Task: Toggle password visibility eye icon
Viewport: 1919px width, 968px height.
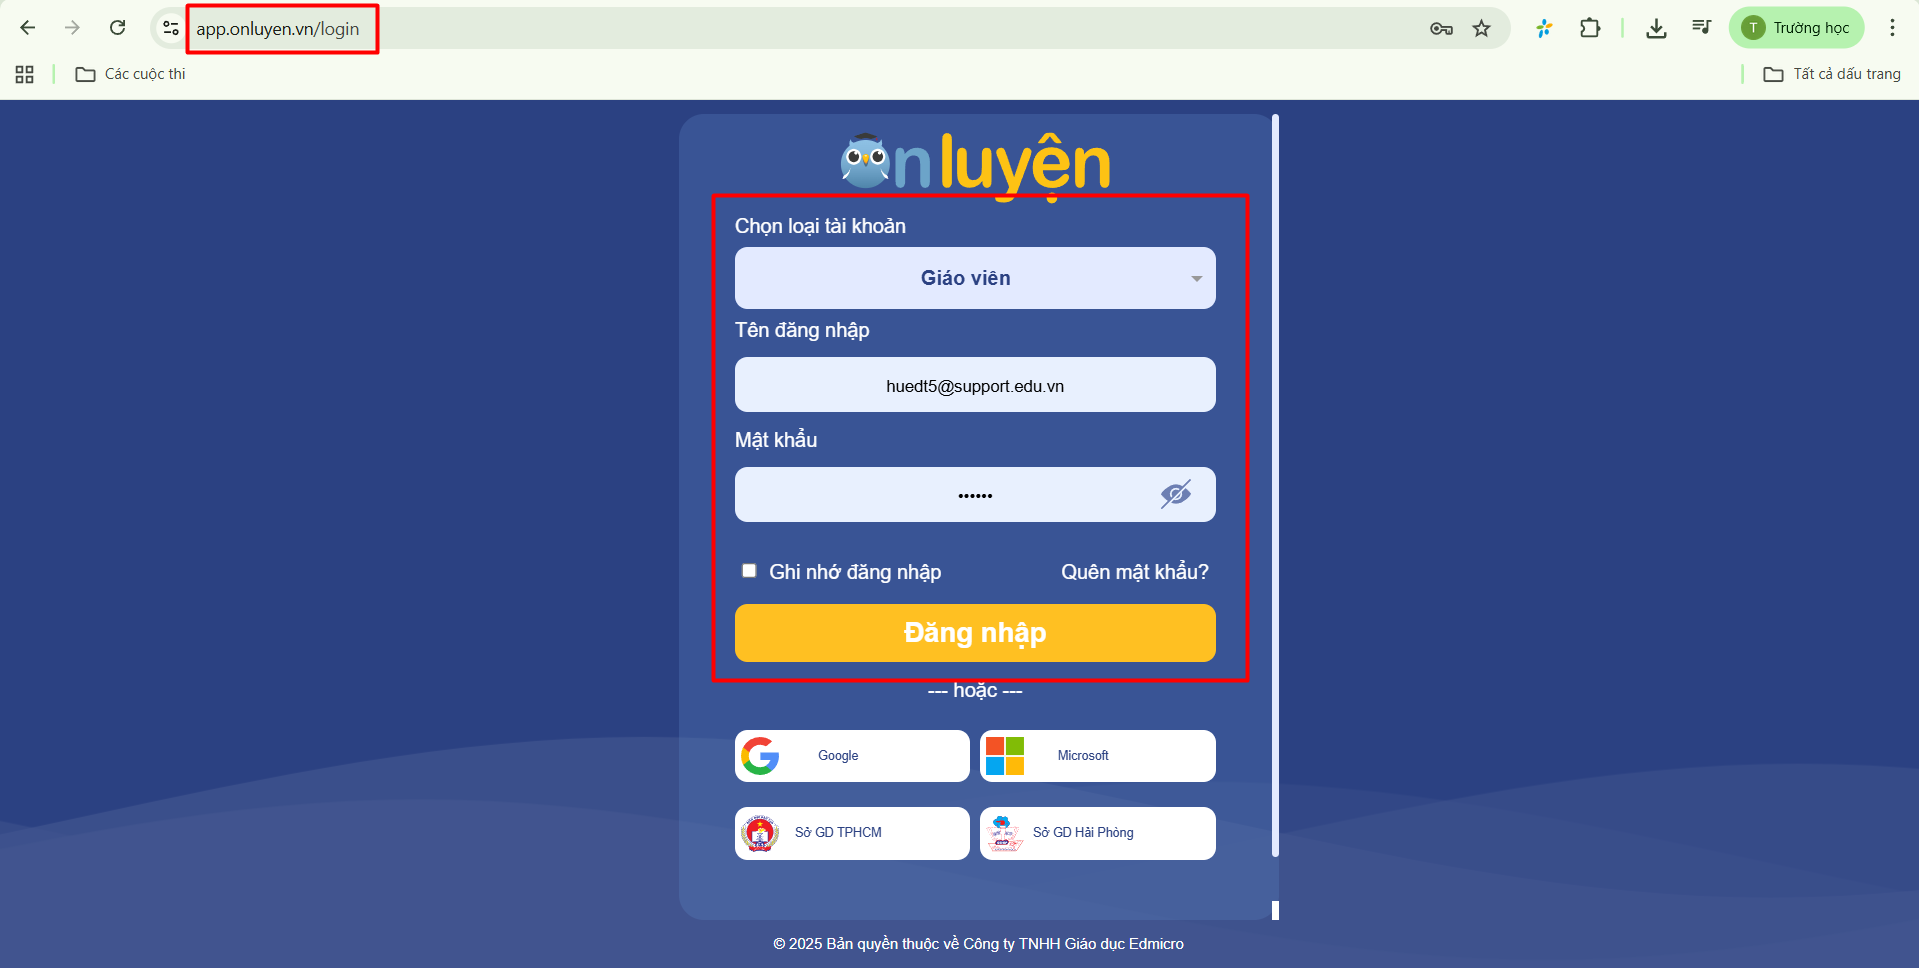Action: 1175,494
